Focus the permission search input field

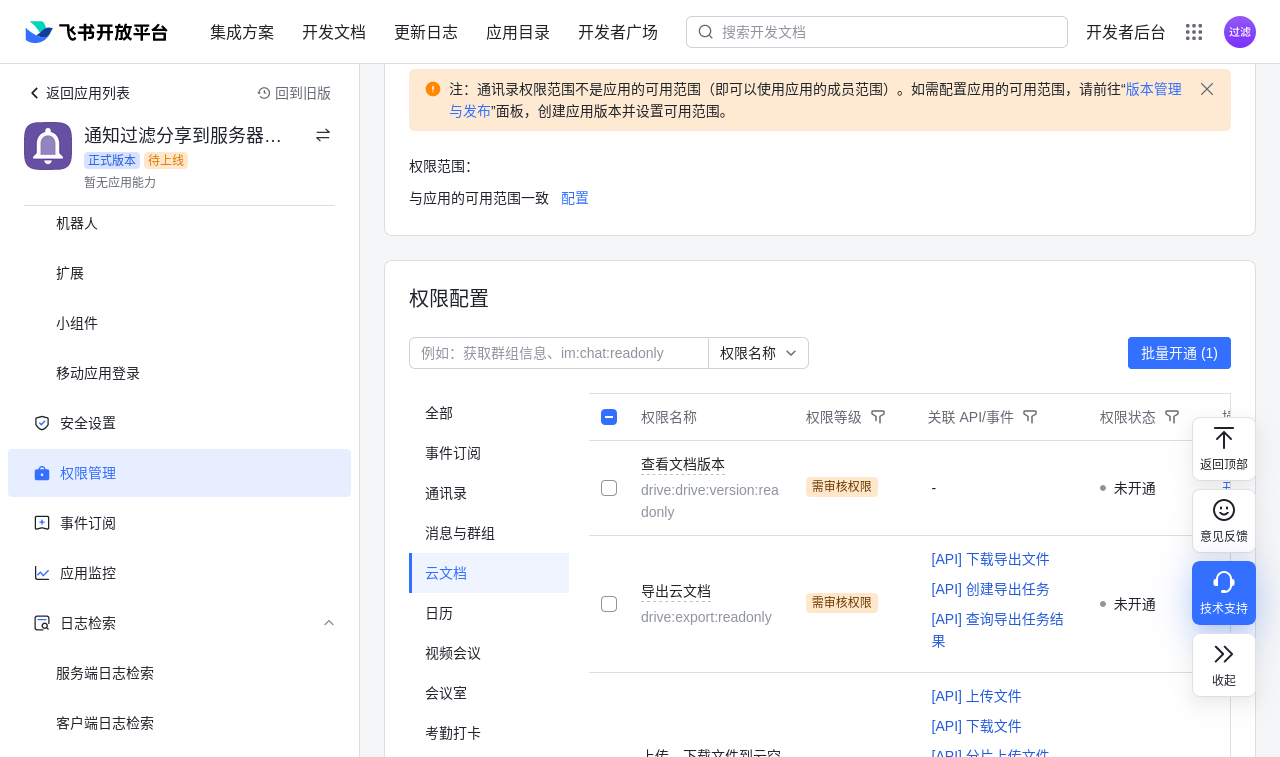[559, 353]
